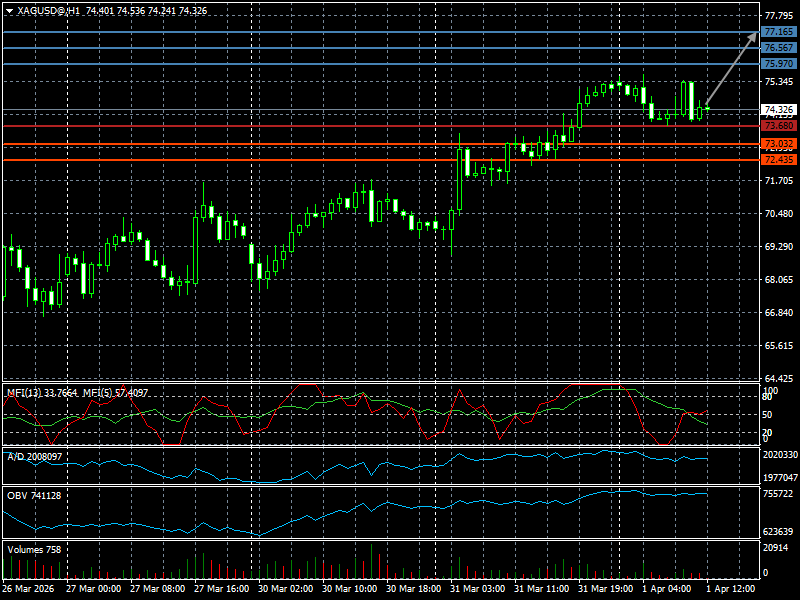Click the OBV indicator label
This screenshot has width=800, height=600.
pyautogui.click(x=33, y=496)
